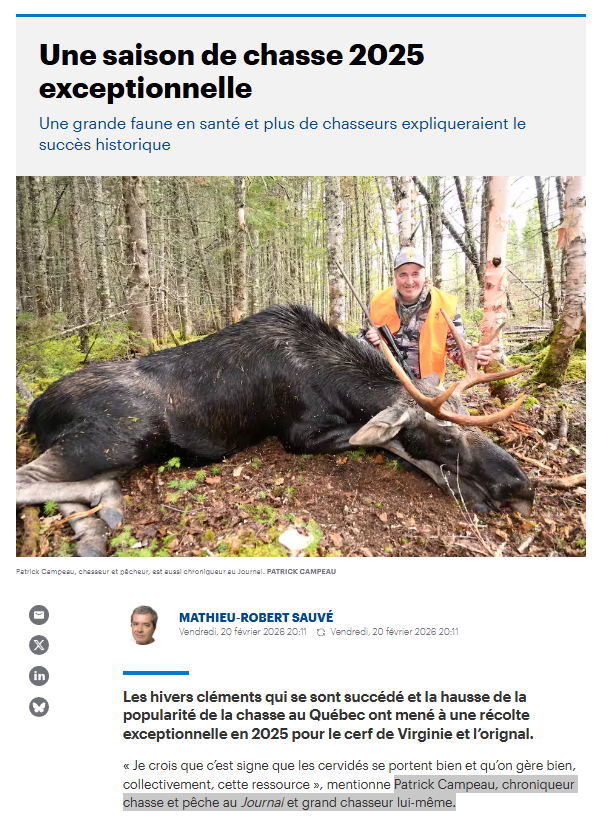The height and width of the screenshot is (825, 608).
Task: Share article on LinkedIn icon
Action: pyautogui.click(x=39, y=676)
